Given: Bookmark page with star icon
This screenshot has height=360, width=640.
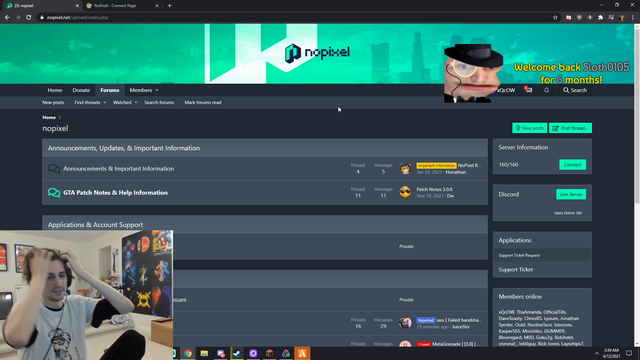Looking at the screenshot, I should [555, 18].
